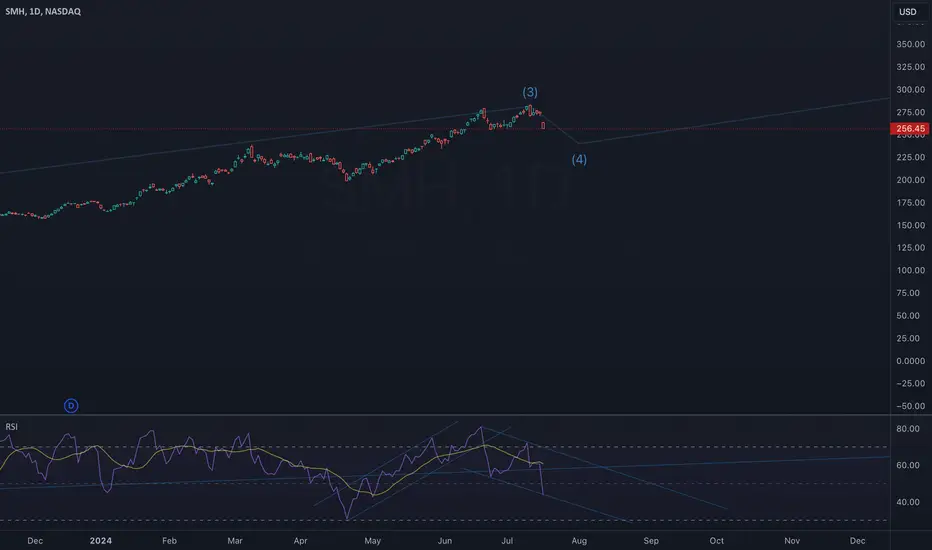Click the blue D dividend marker icon
Viewport: 932px width, 550px height.
71,406
